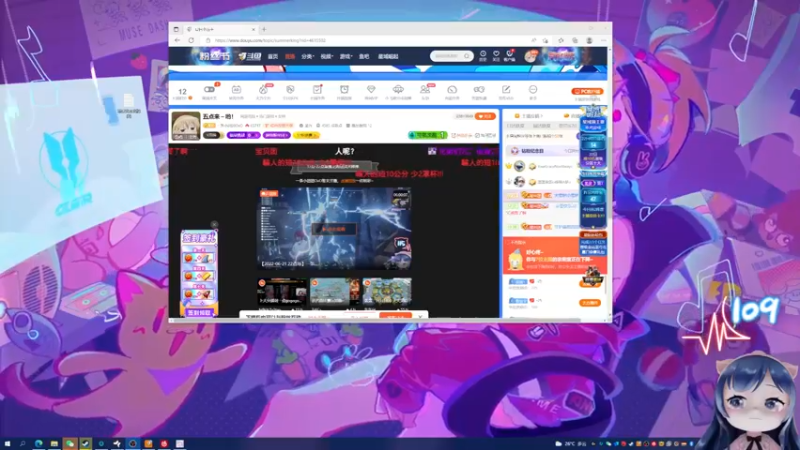Click the browser favorites star icon
This screenshot has width=800, height=450.
(x=561, y=40)
